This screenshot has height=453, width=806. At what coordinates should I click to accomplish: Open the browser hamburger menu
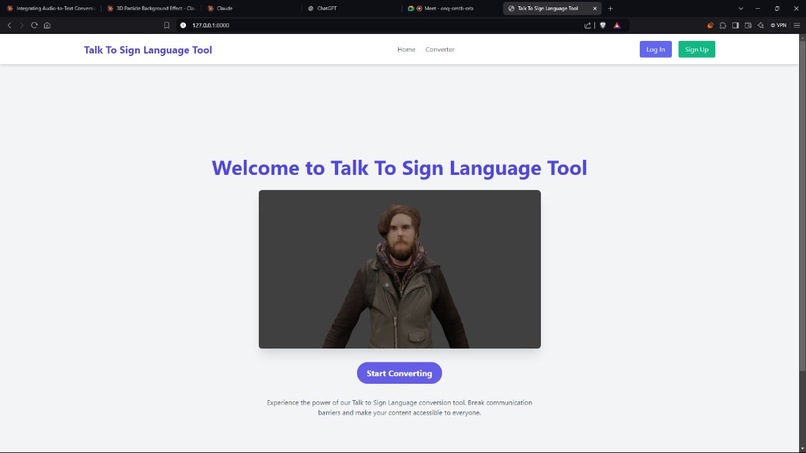[797, 25]
